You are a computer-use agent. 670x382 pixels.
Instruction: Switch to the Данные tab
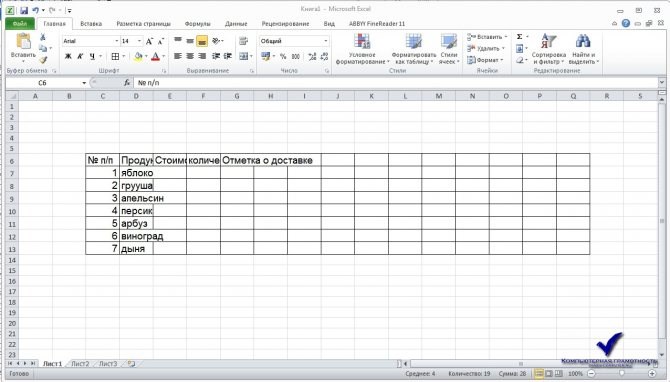(x=236, y=24)
